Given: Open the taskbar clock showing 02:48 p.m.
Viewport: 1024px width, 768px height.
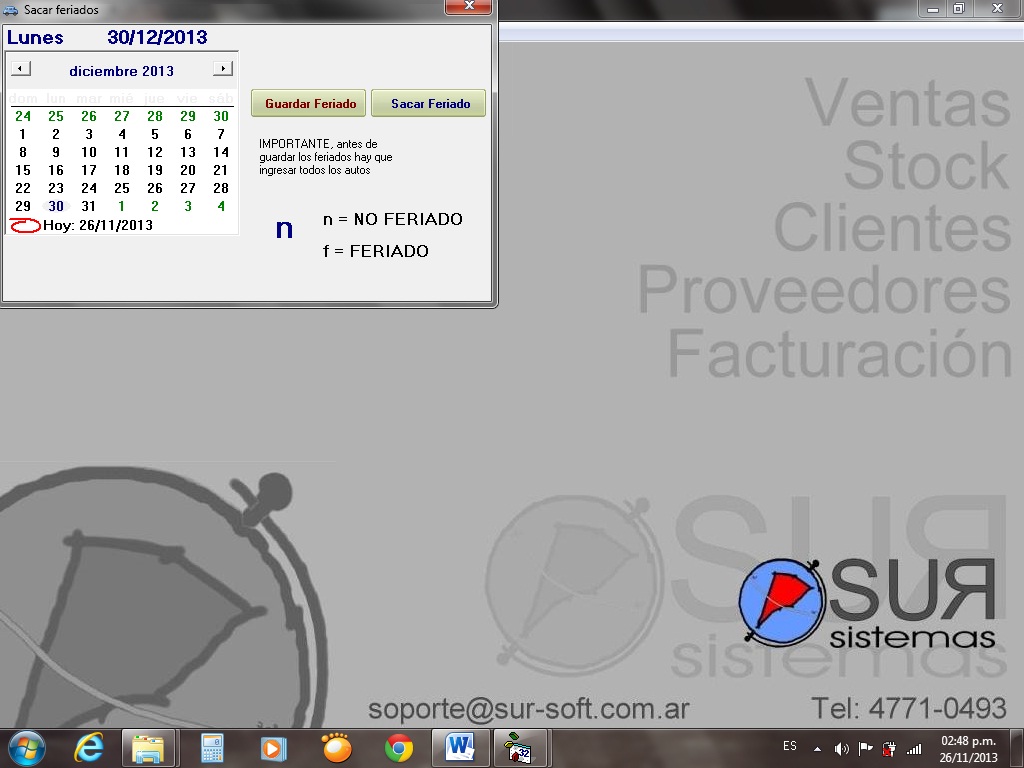Looking at the screenshot, I should point(968,749).
